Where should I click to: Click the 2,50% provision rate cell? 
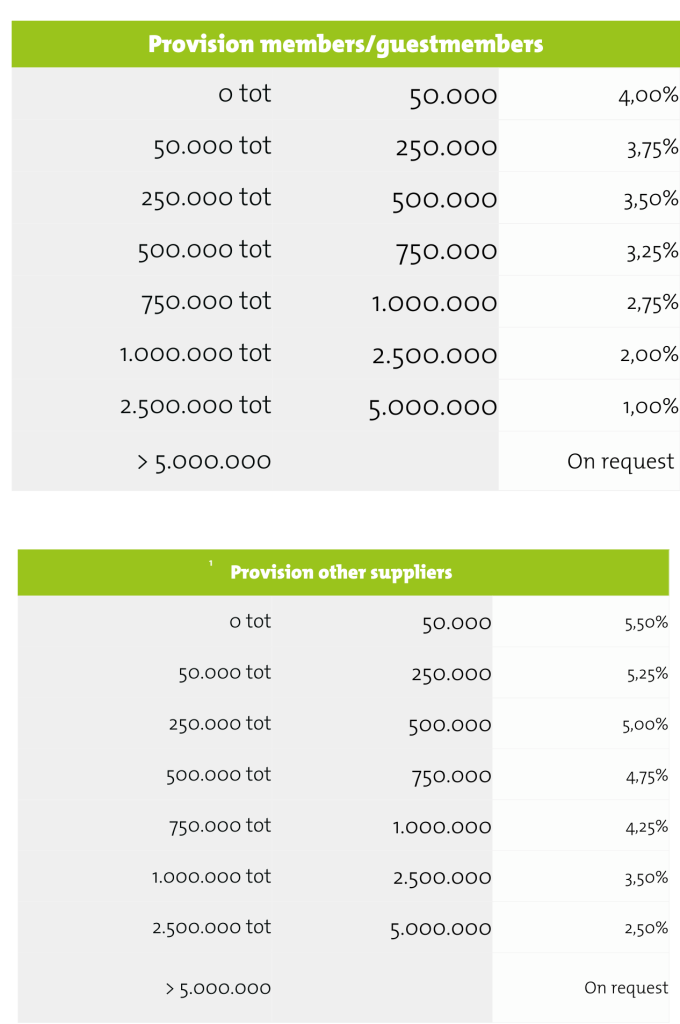coord(646,929)
